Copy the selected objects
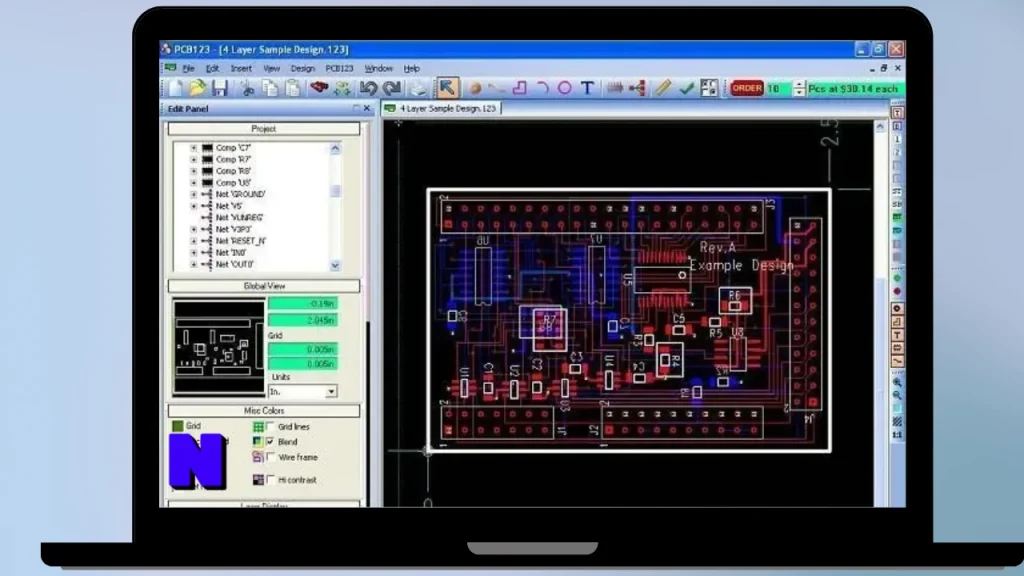Viewport: 1024px width, 576px height. coord(270,88)
